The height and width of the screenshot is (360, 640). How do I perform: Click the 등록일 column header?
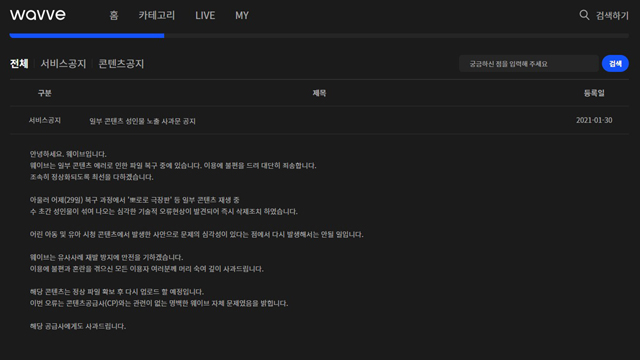click(594, 93)
